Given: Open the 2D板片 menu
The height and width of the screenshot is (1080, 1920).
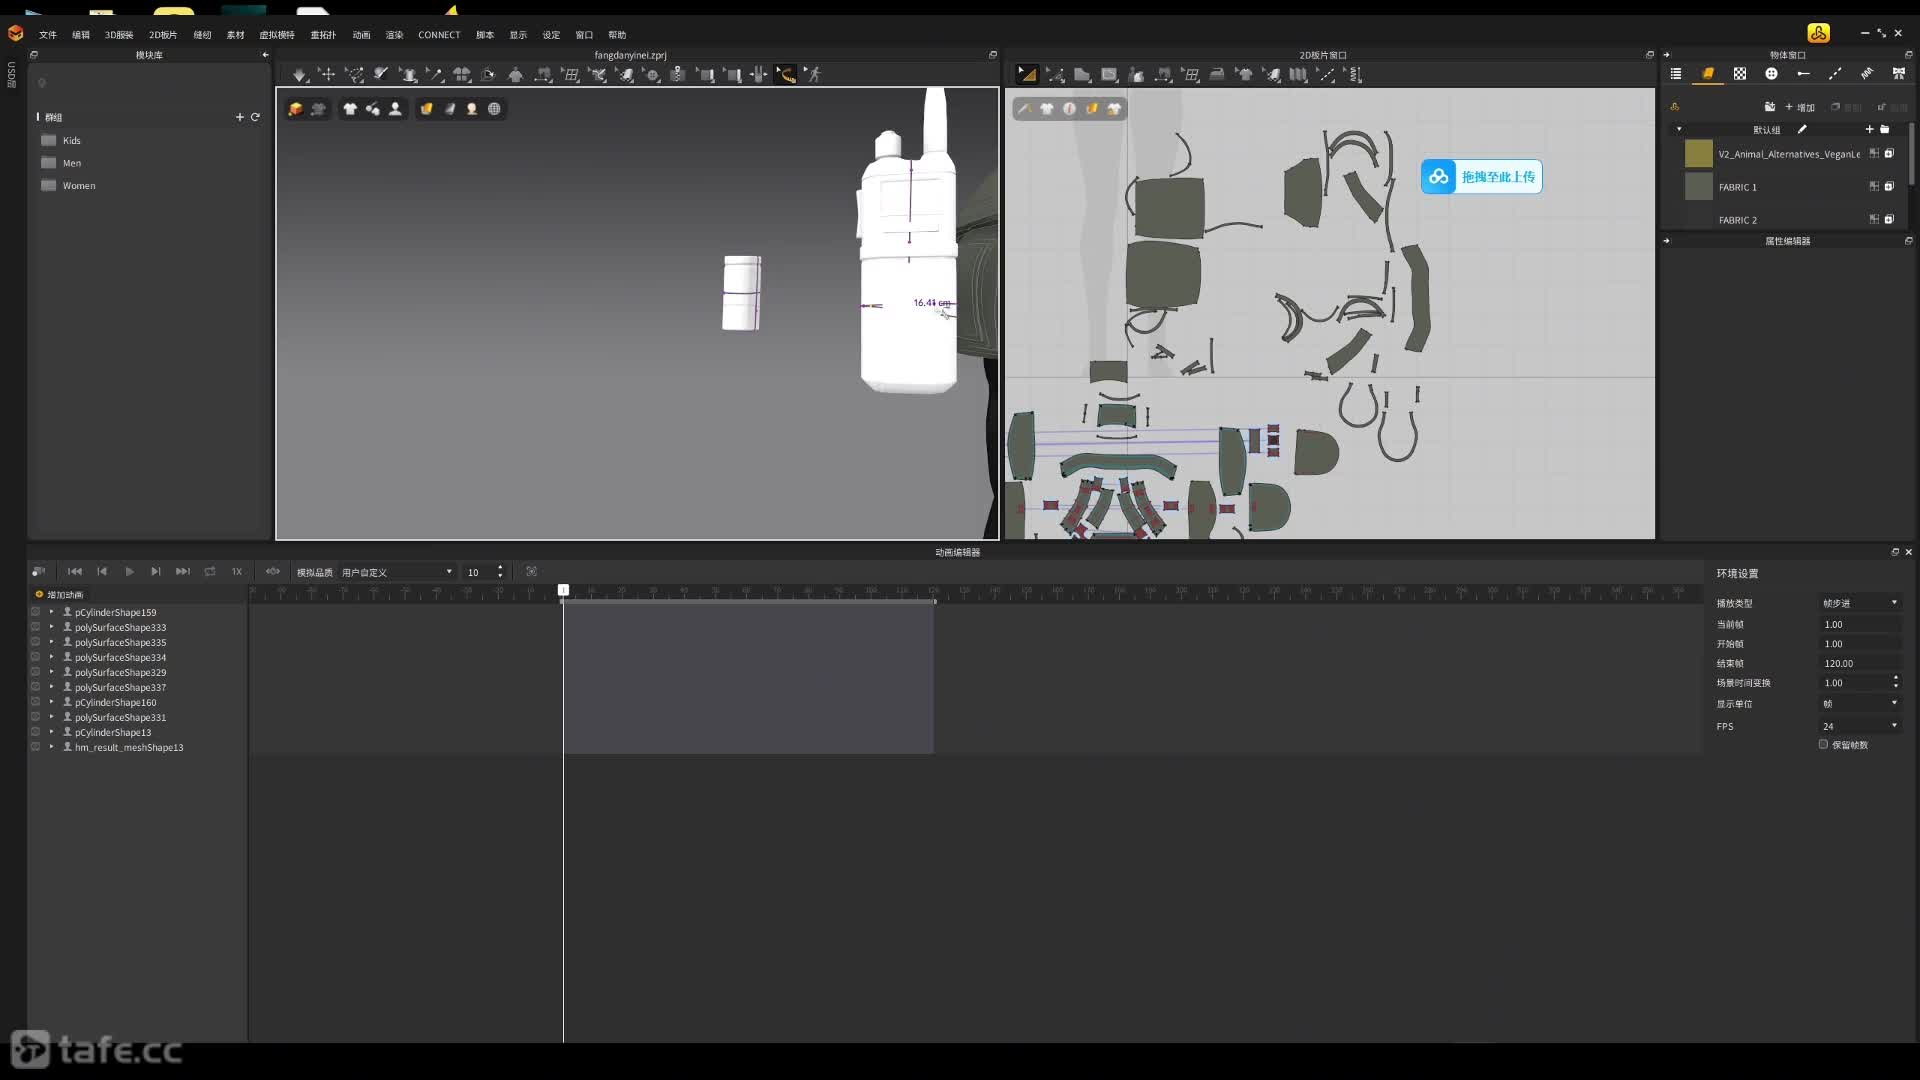Looking at the screenshot, I should 163,35.
